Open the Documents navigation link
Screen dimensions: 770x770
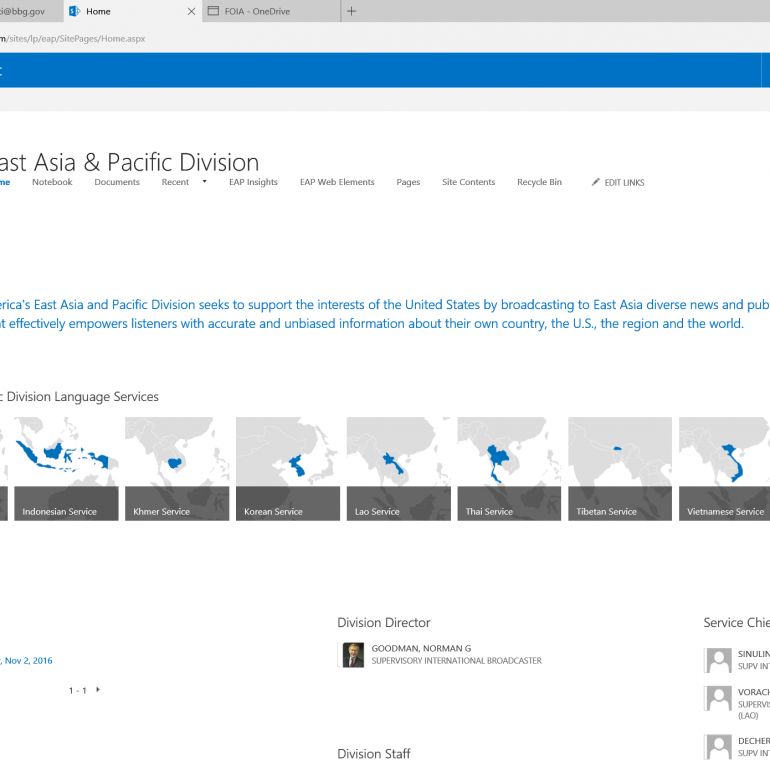[x=117, y=182]
